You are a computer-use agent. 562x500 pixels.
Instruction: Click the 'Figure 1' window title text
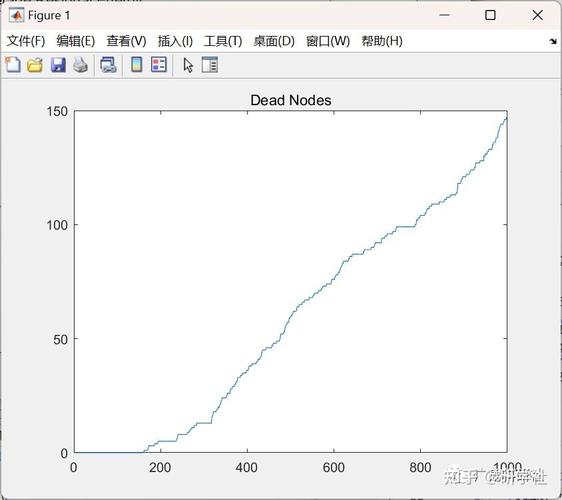[49, 15]
